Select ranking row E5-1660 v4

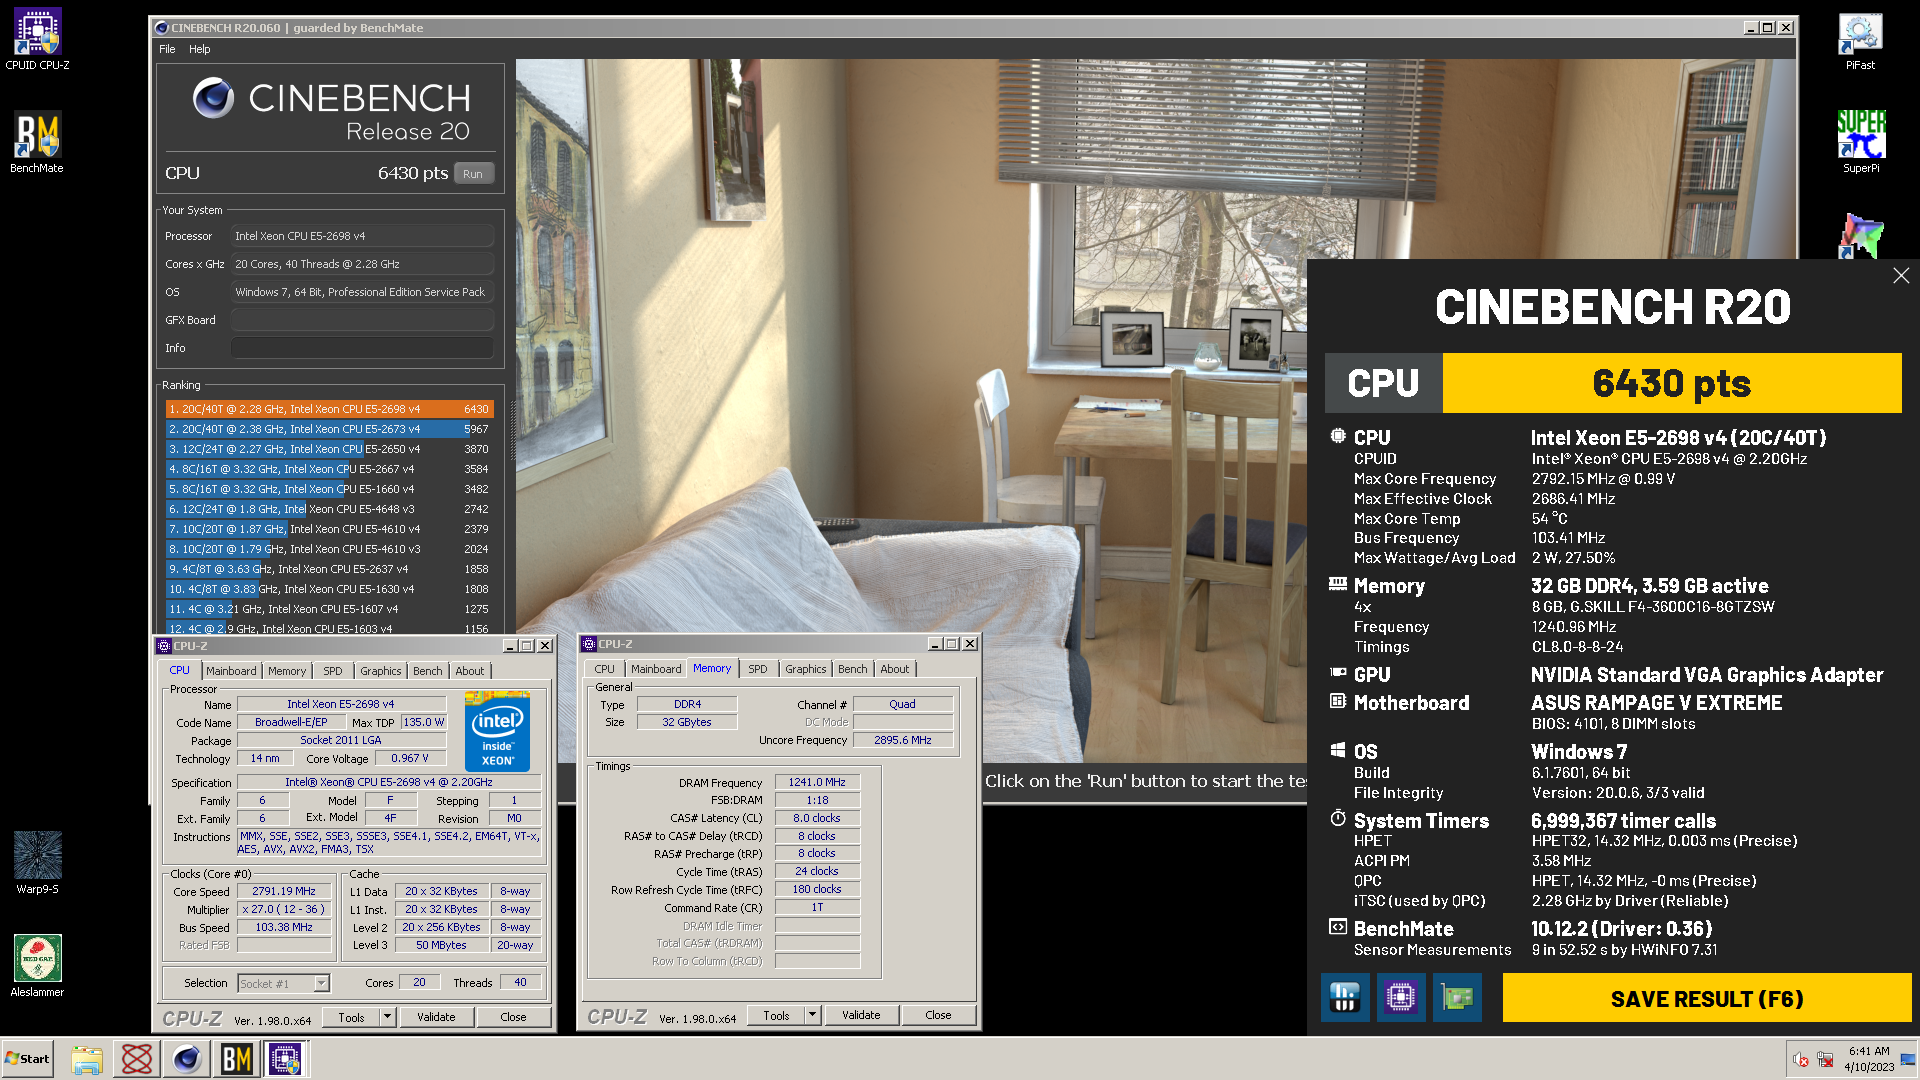point(329,489)
